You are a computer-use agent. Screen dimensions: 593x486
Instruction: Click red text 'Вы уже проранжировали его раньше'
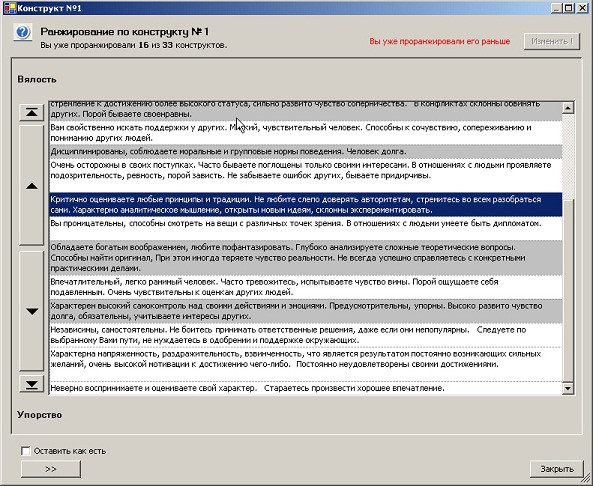pos(439,41)
